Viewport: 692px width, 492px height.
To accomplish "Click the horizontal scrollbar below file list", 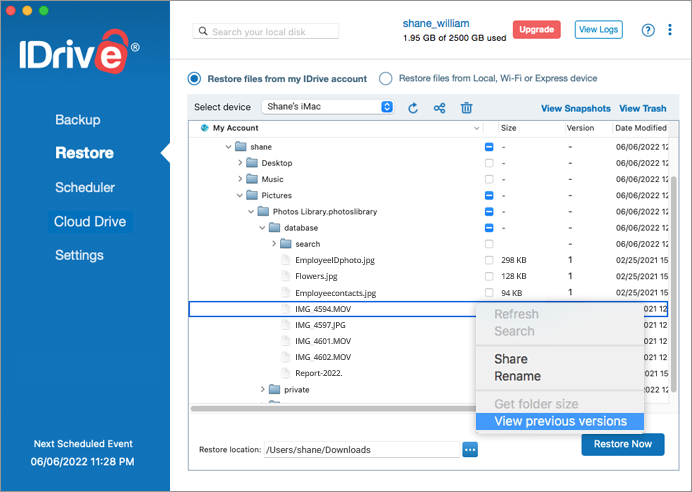I will click(333, 409).
